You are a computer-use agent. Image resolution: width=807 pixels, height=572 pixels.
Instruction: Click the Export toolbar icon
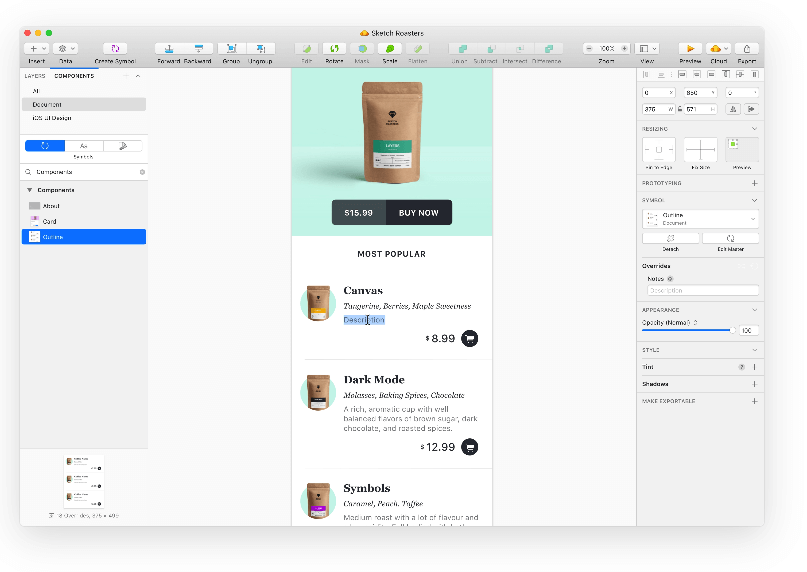point(747,48)
